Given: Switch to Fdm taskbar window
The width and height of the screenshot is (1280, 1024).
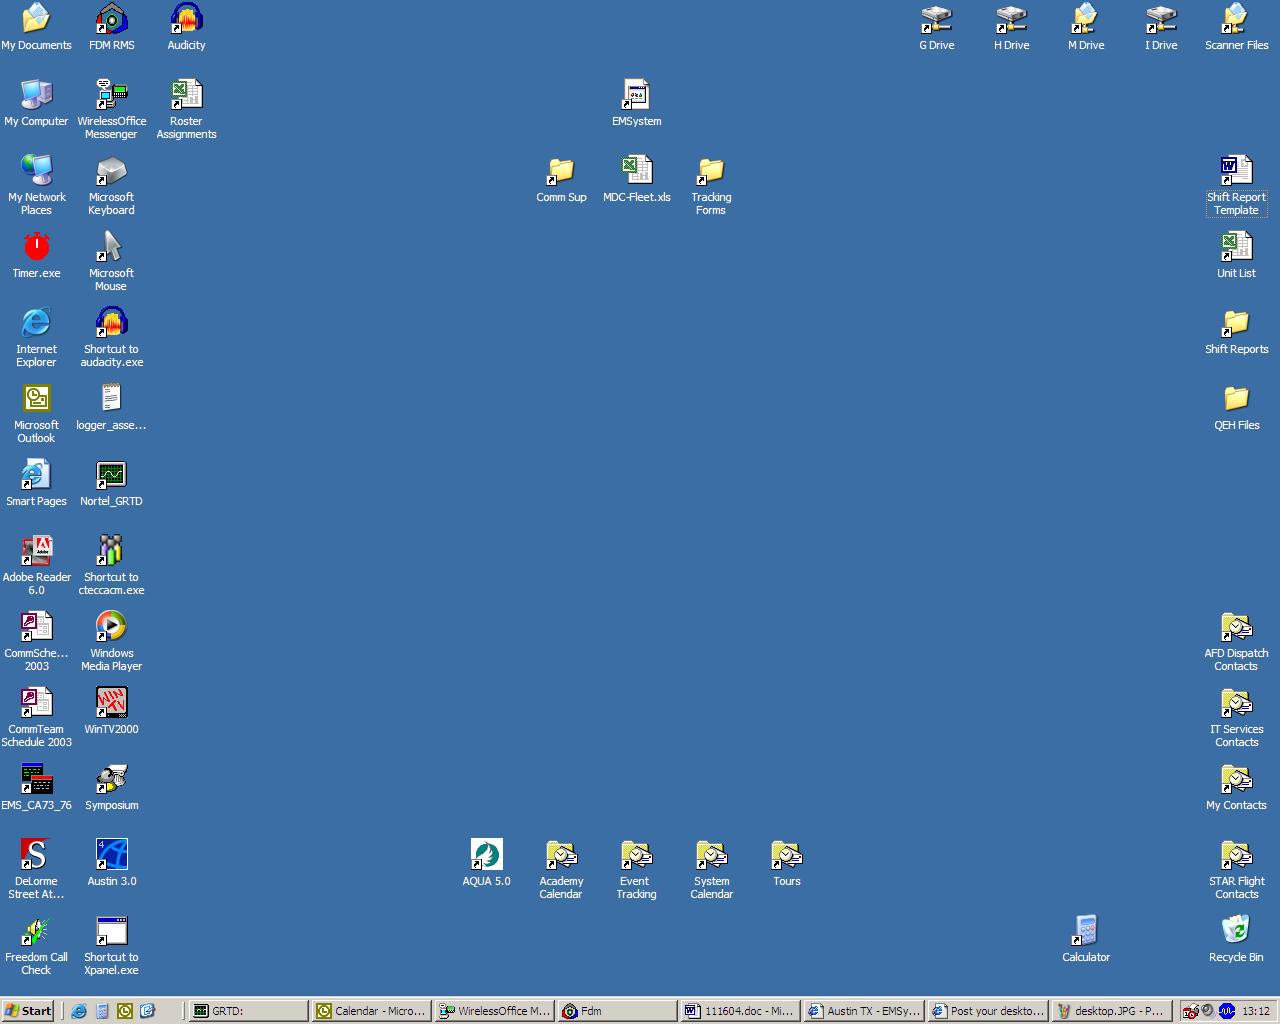Looking at the screenshot, I should coord(617,1011).
